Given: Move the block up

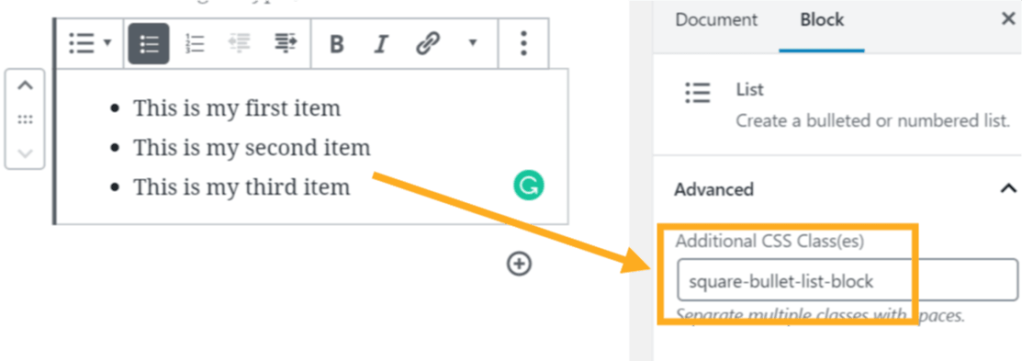Looking at the screenshot, I should pyautogui.click(x=25, y=85).
